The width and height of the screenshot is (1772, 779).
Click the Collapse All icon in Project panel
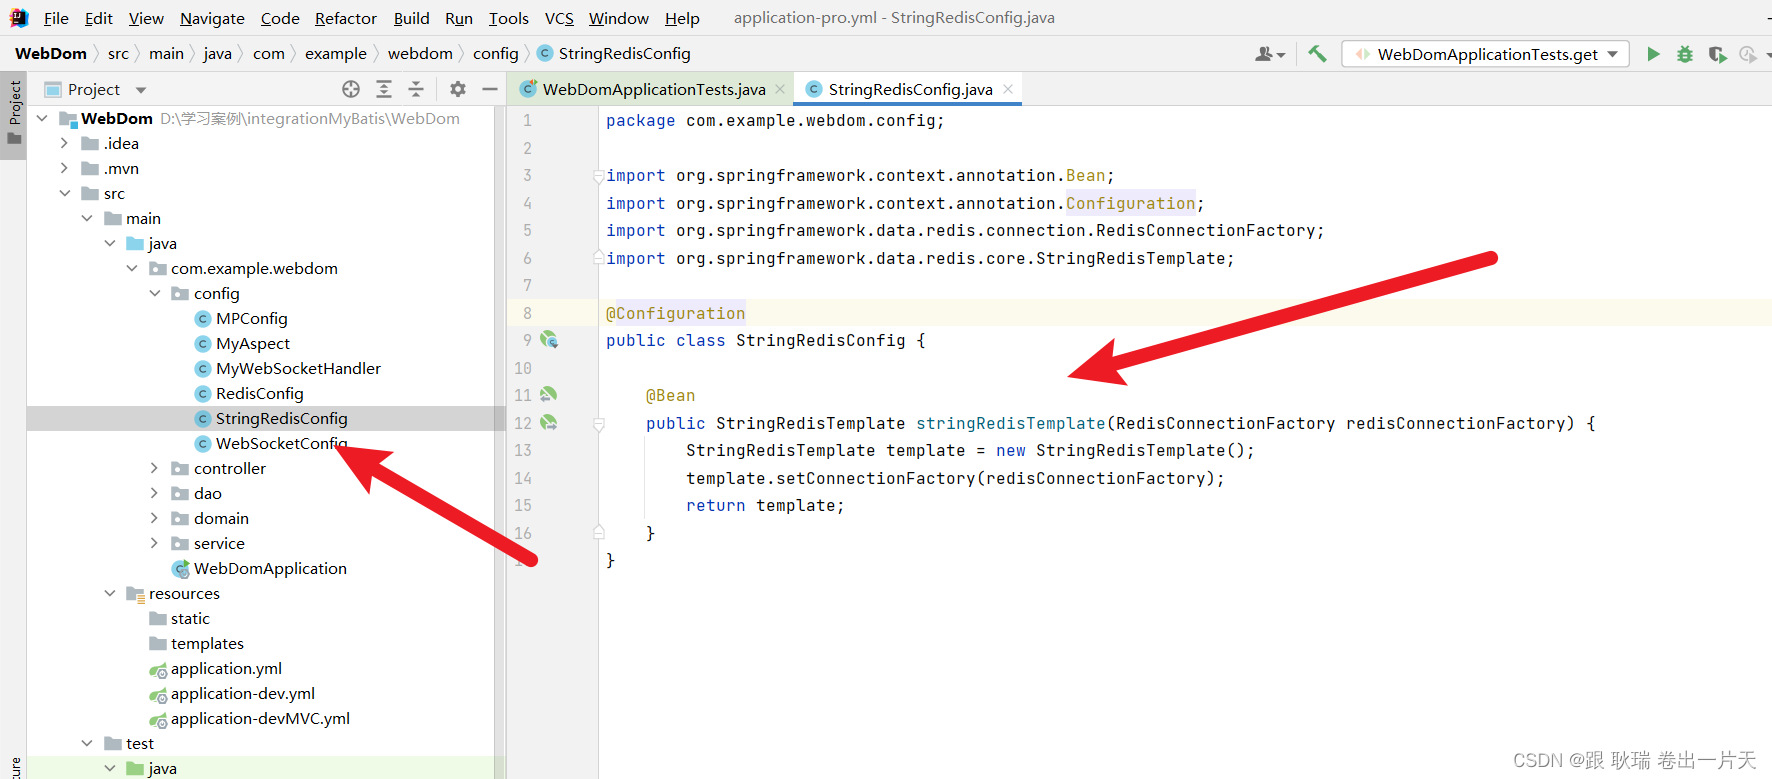[x=416, y=89]
